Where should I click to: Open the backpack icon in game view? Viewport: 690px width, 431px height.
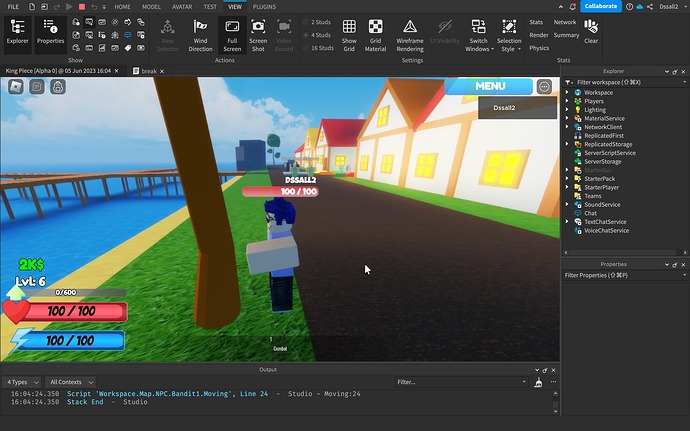pyautogui.click(x=58, y=87)
